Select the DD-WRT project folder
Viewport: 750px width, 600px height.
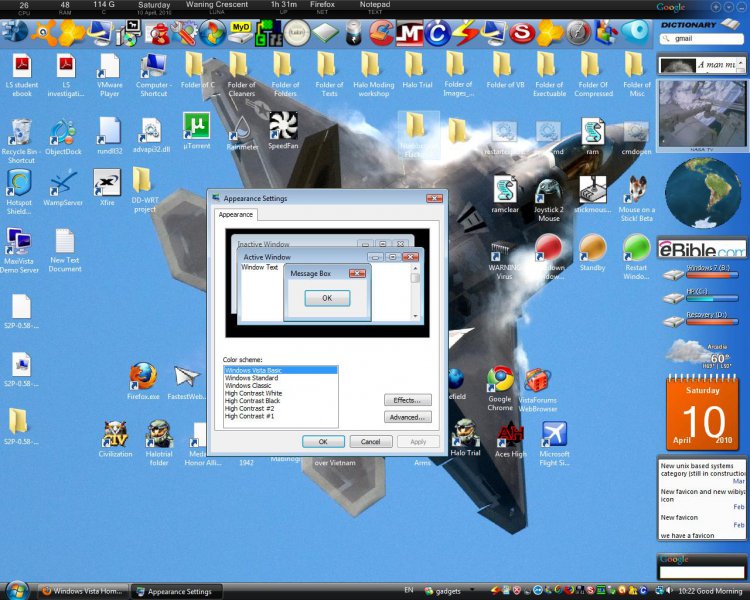pyautogui.click(x=144, y=189)
